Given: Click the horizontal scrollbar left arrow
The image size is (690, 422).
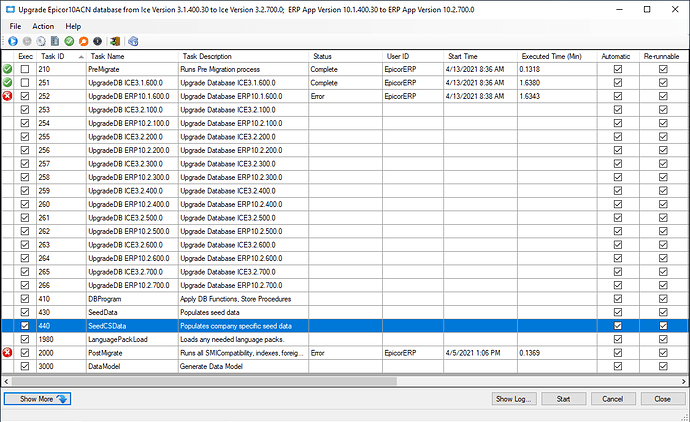Looking at the screenshot, I should pyautogui.click(x=6, y=381).
